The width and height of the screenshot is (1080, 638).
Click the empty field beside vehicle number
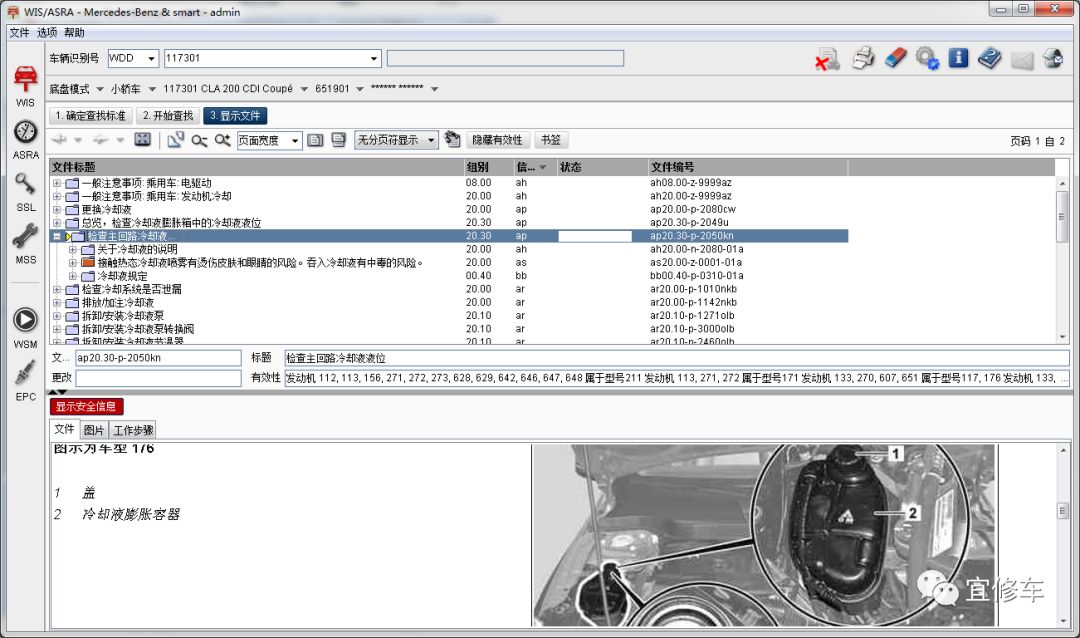pyautogui.click(x=505, y=58)
